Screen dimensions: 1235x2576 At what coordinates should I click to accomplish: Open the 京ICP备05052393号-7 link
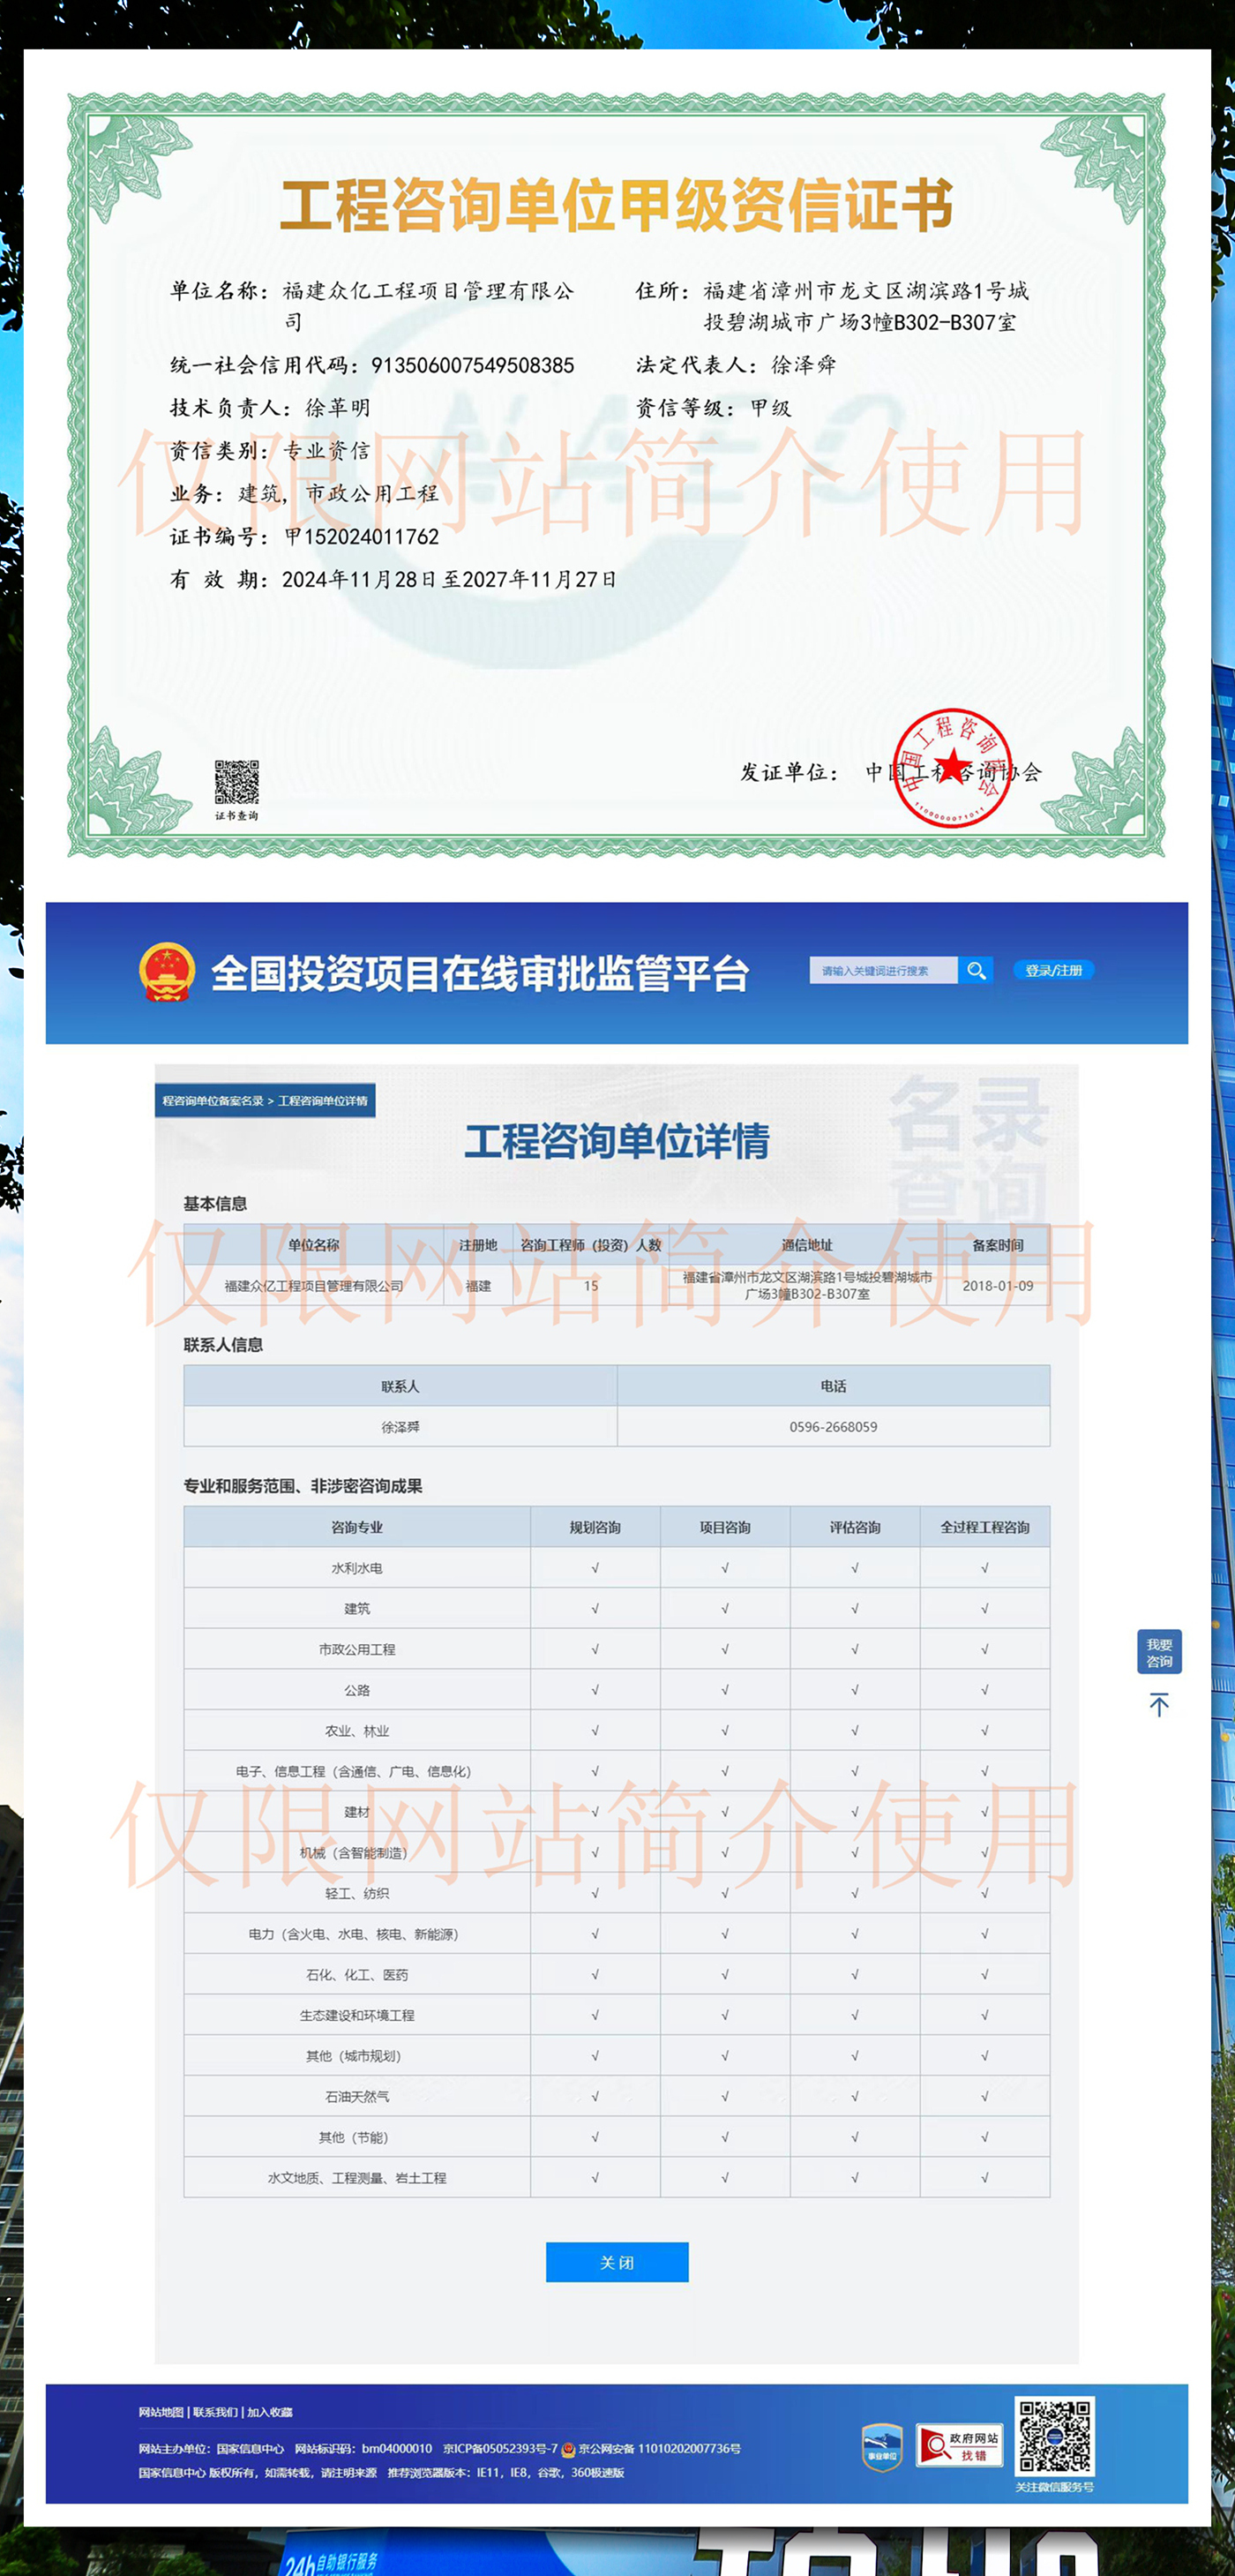[x=500, y=2449]
